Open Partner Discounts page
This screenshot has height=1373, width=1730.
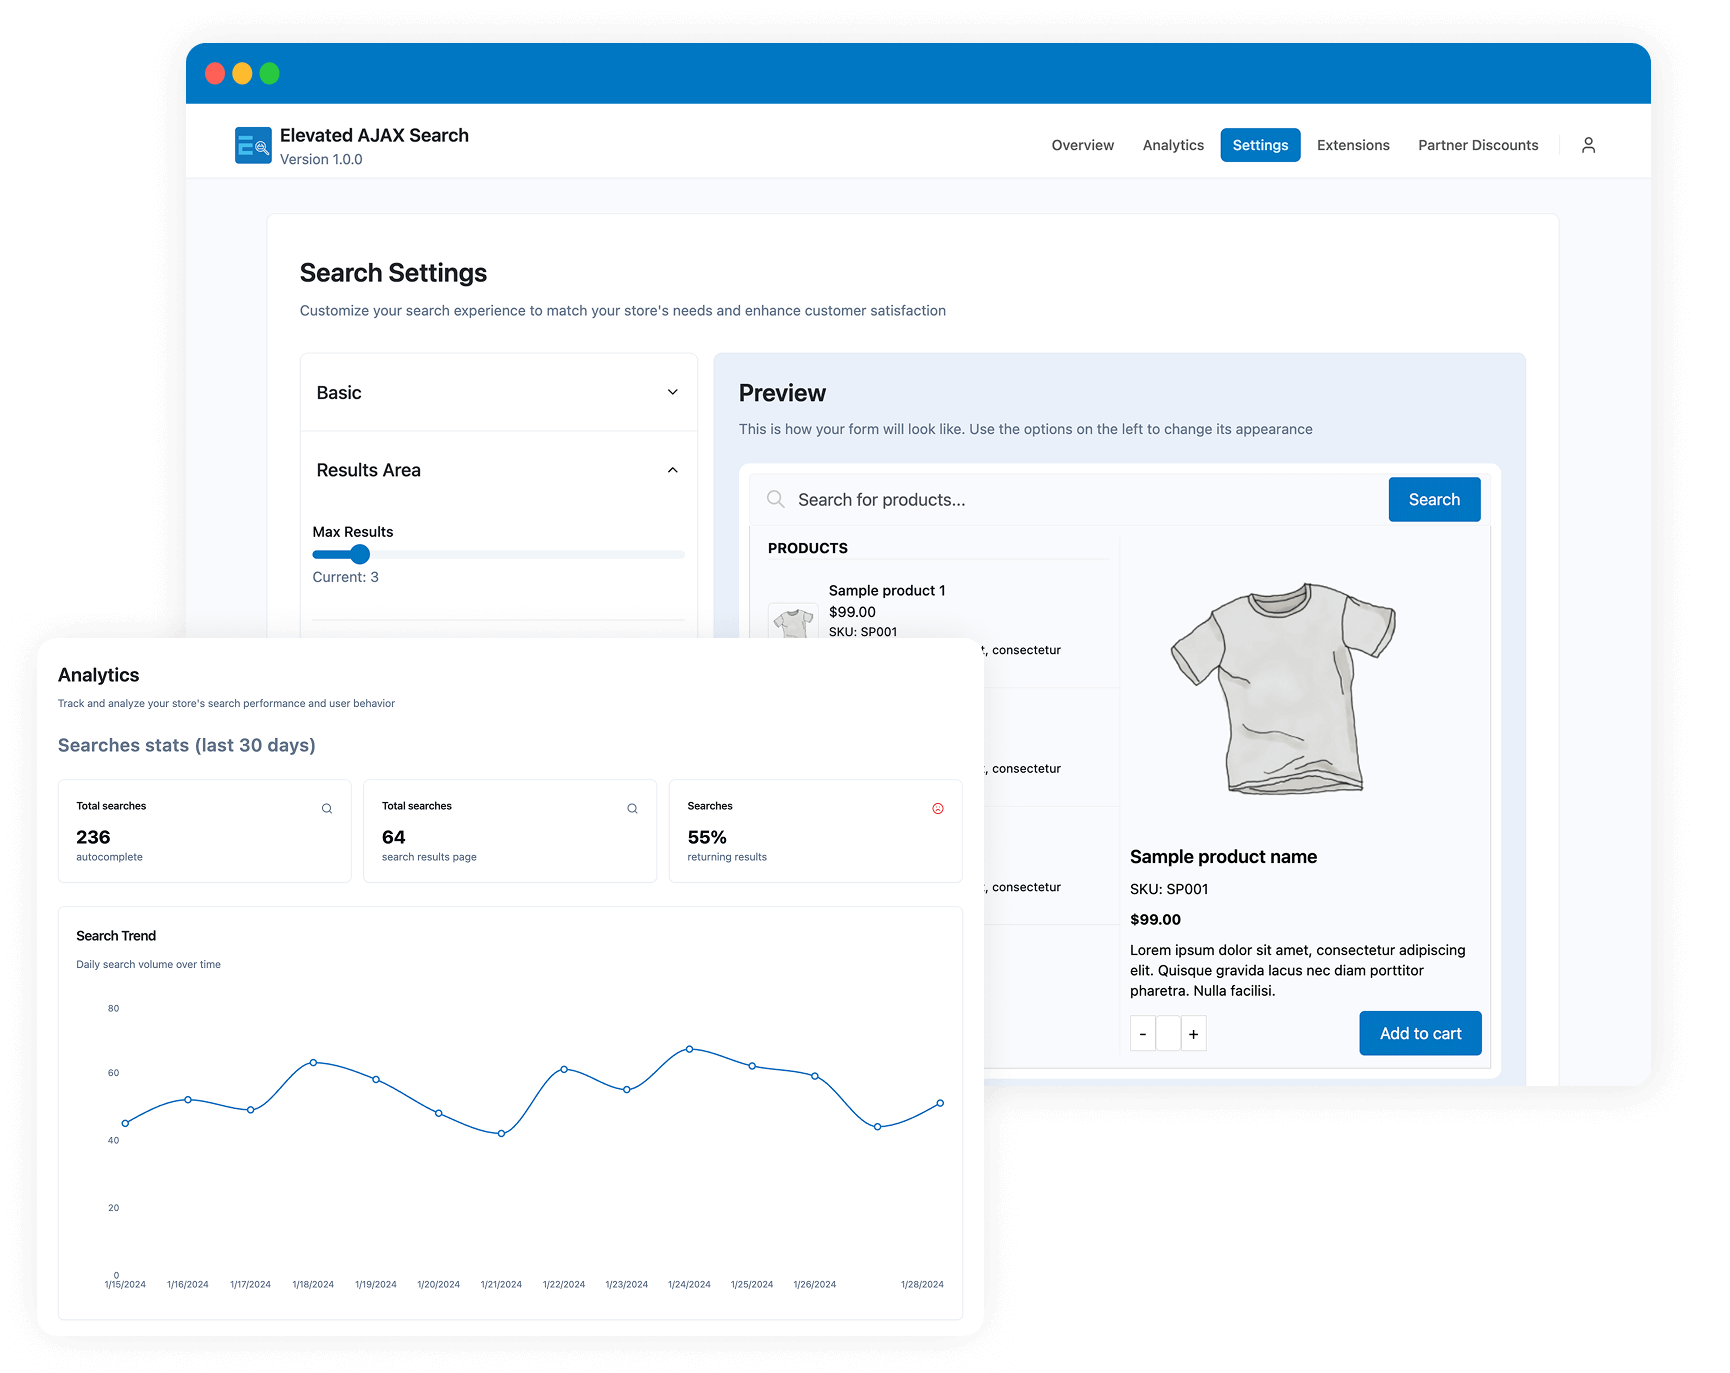coord(1478,145)
